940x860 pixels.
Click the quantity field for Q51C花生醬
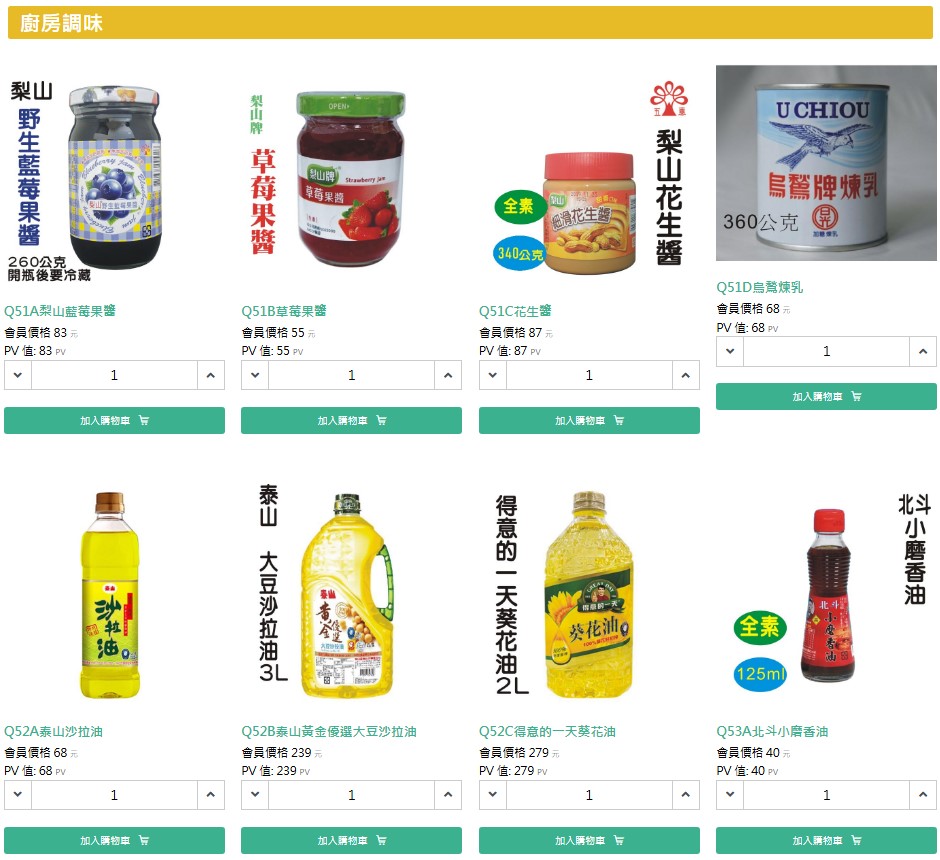click(589, 375)
